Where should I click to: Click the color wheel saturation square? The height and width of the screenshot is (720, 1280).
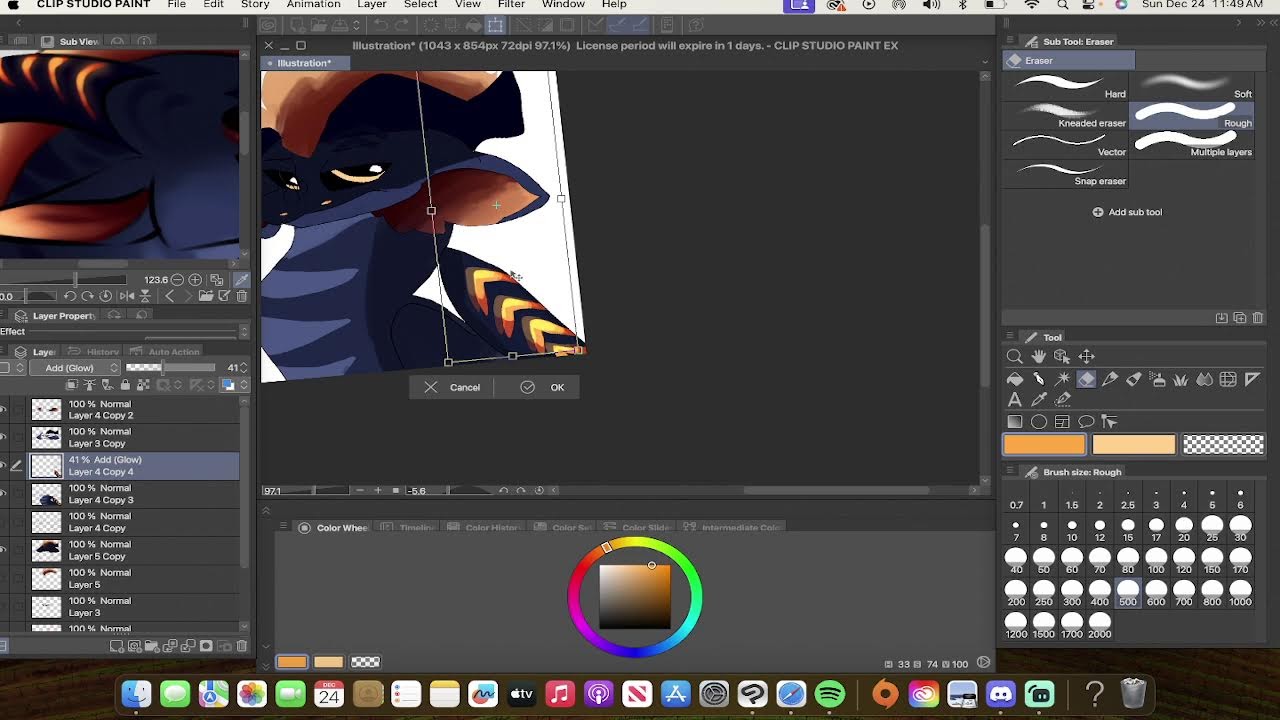pyautogui.click(x=635, y=596)
